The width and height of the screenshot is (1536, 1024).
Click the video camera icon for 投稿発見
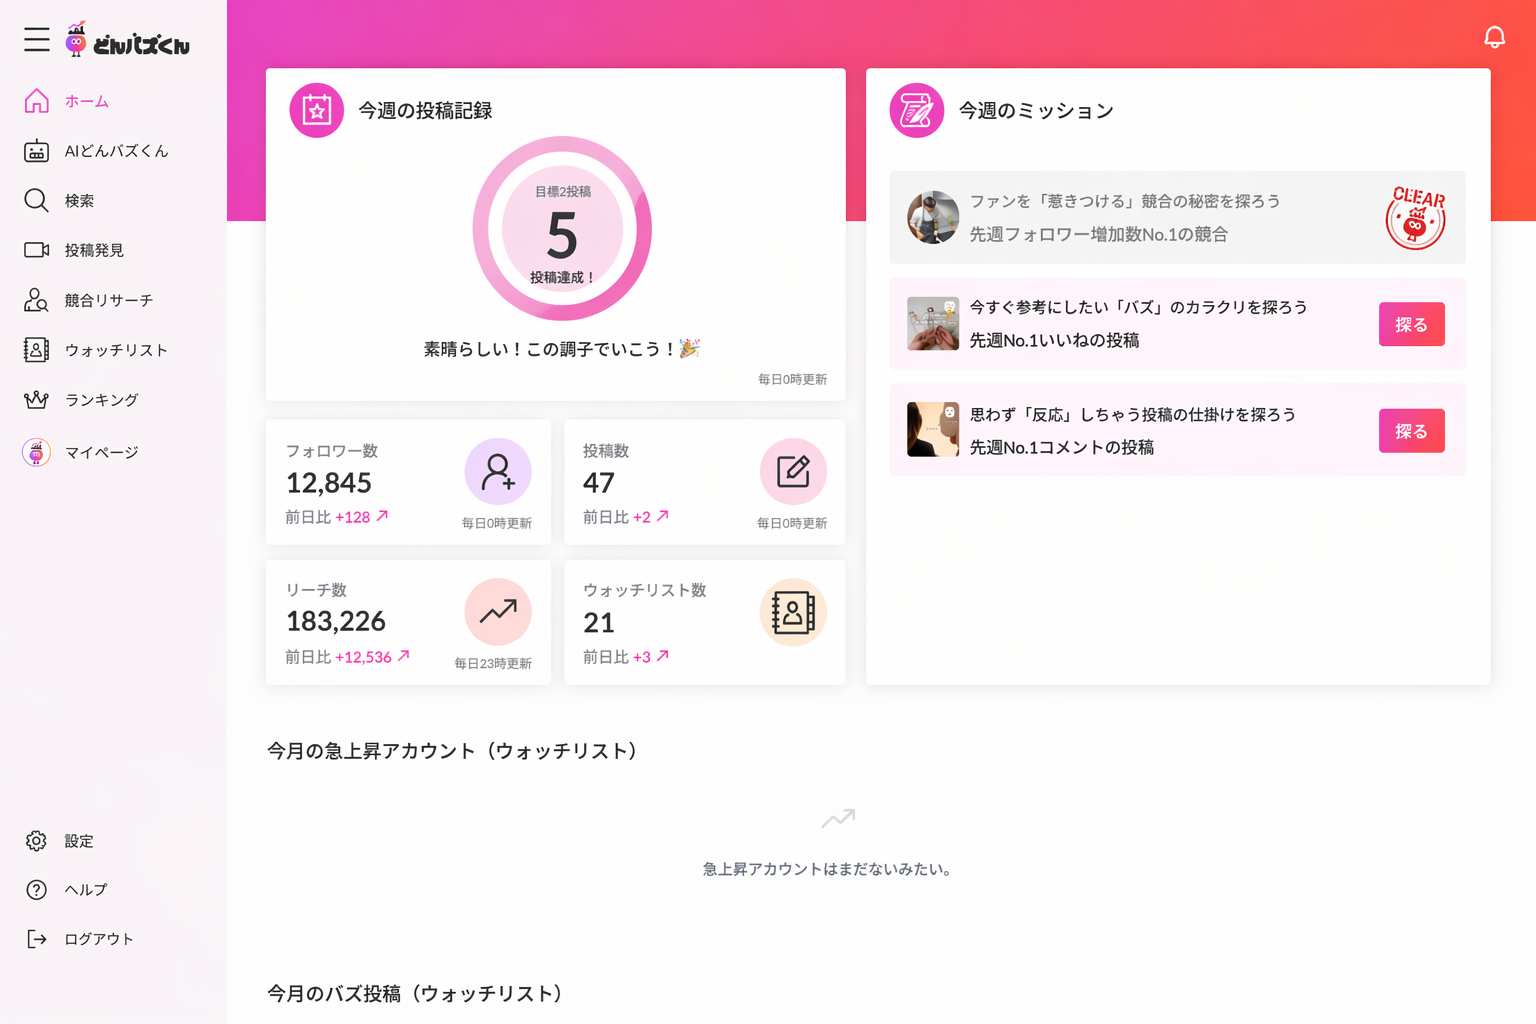(36, 250)
